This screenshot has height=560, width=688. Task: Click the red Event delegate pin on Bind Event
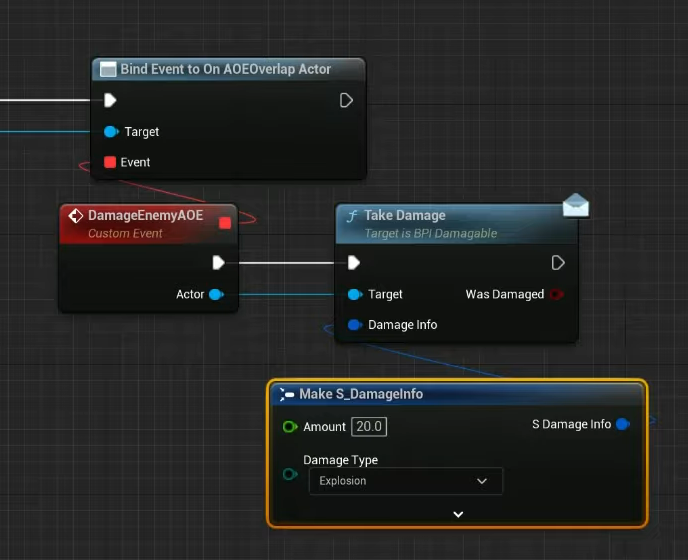(x=110, y=162)
